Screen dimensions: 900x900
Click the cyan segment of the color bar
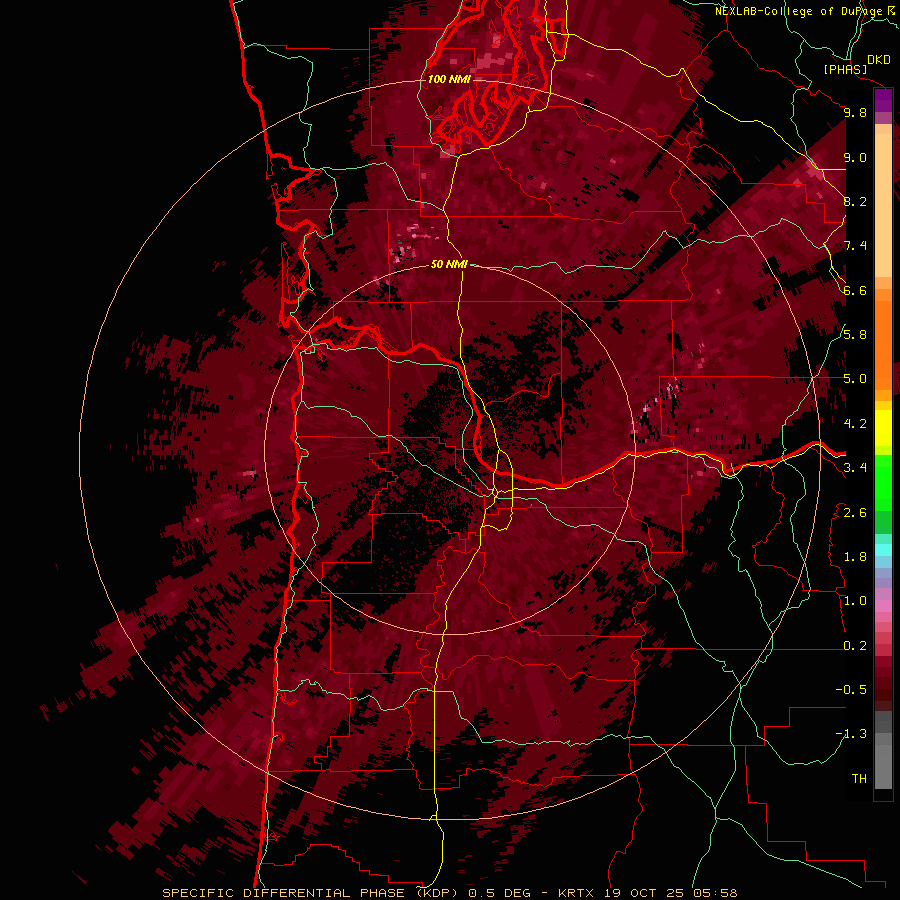coord(883,550)
